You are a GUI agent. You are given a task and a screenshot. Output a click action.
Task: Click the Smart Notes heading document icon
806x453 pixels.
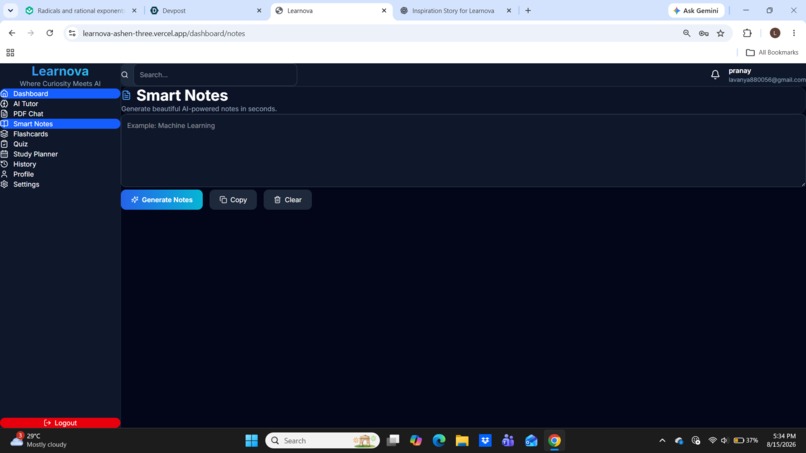click(x=126, y=95)
